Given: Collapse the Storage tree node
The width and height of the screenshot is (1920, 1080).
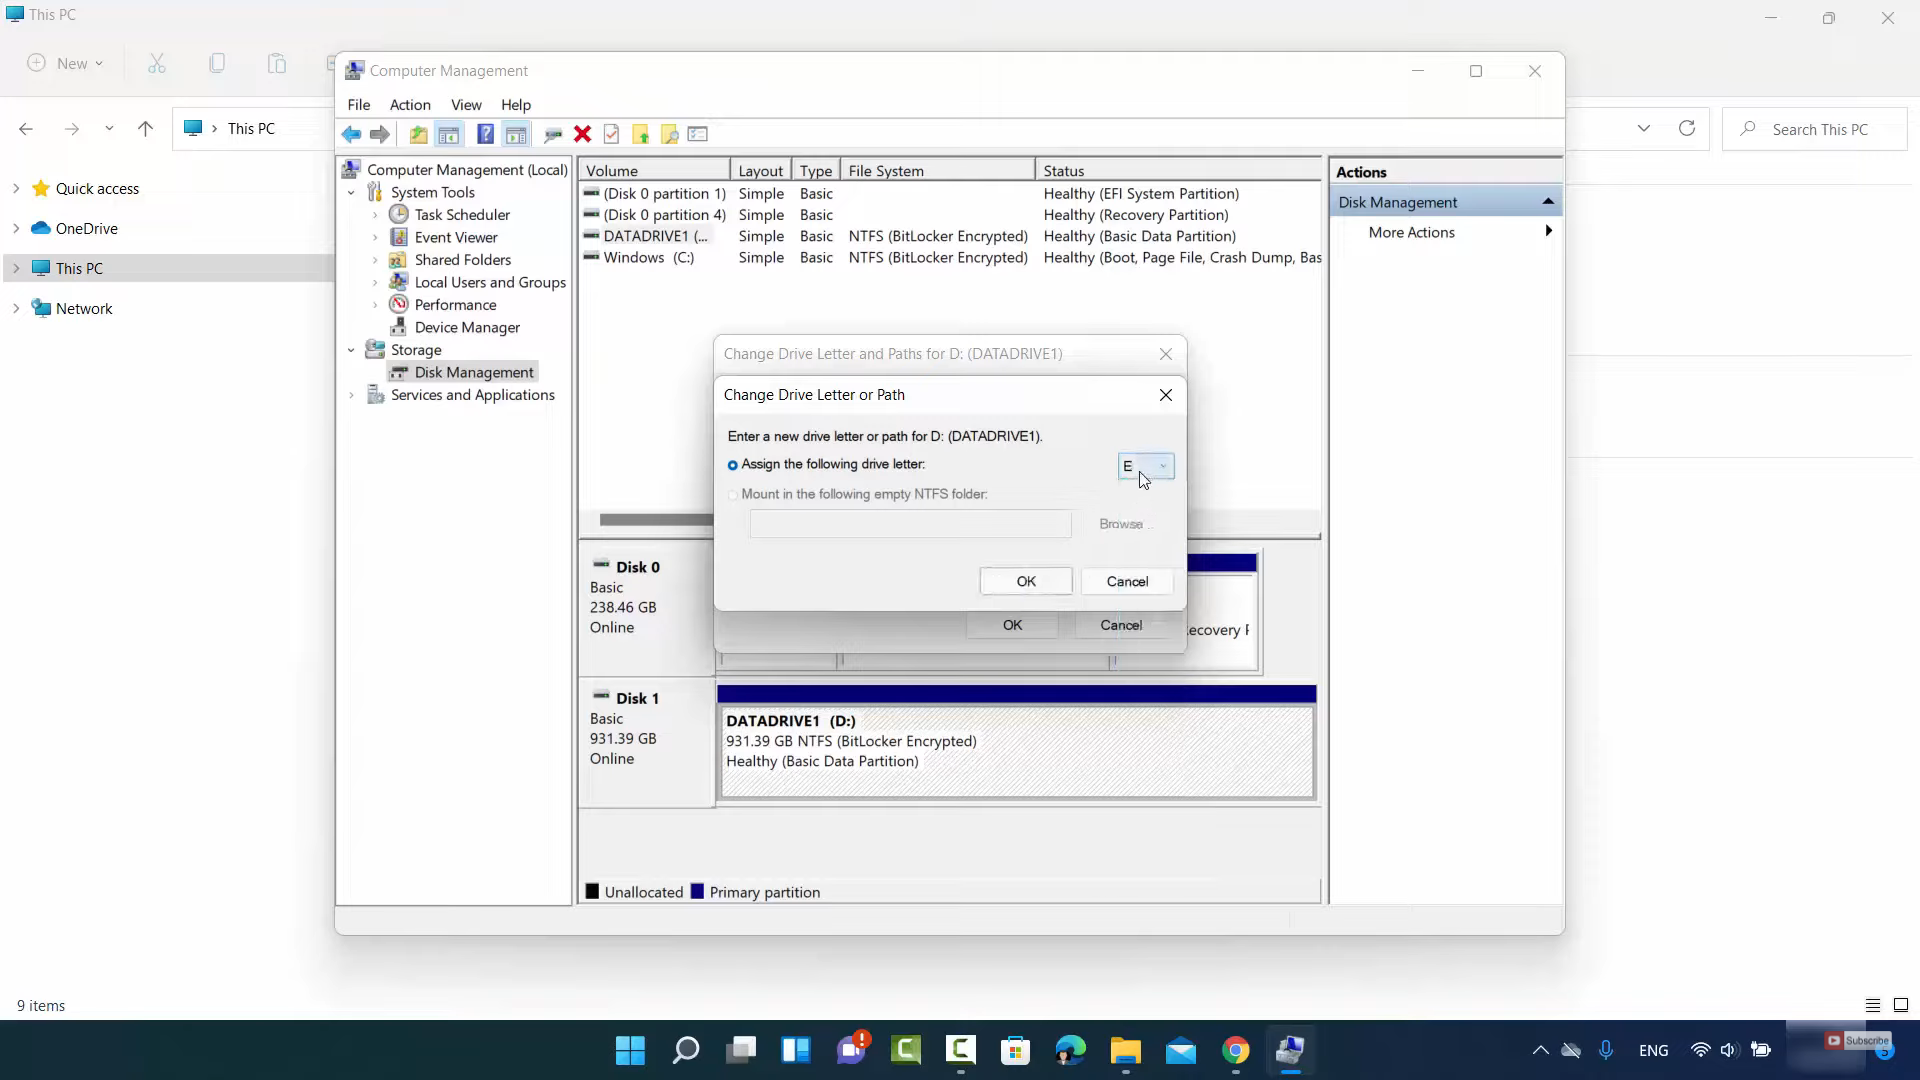Looking at the screenshot, I should [351, 350].
